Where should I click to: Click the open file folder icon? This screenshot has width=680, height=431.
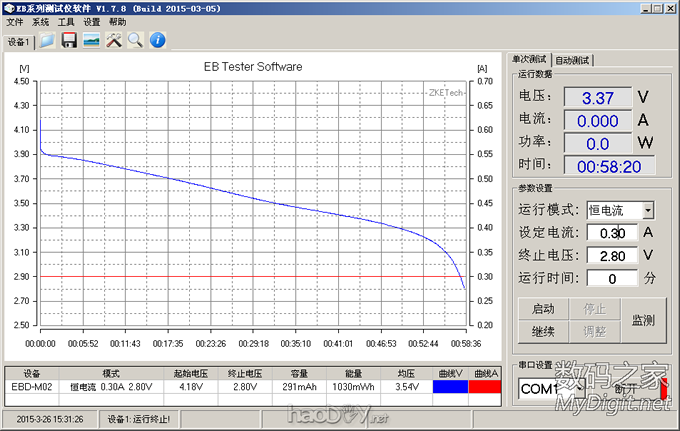coord(47,41)
